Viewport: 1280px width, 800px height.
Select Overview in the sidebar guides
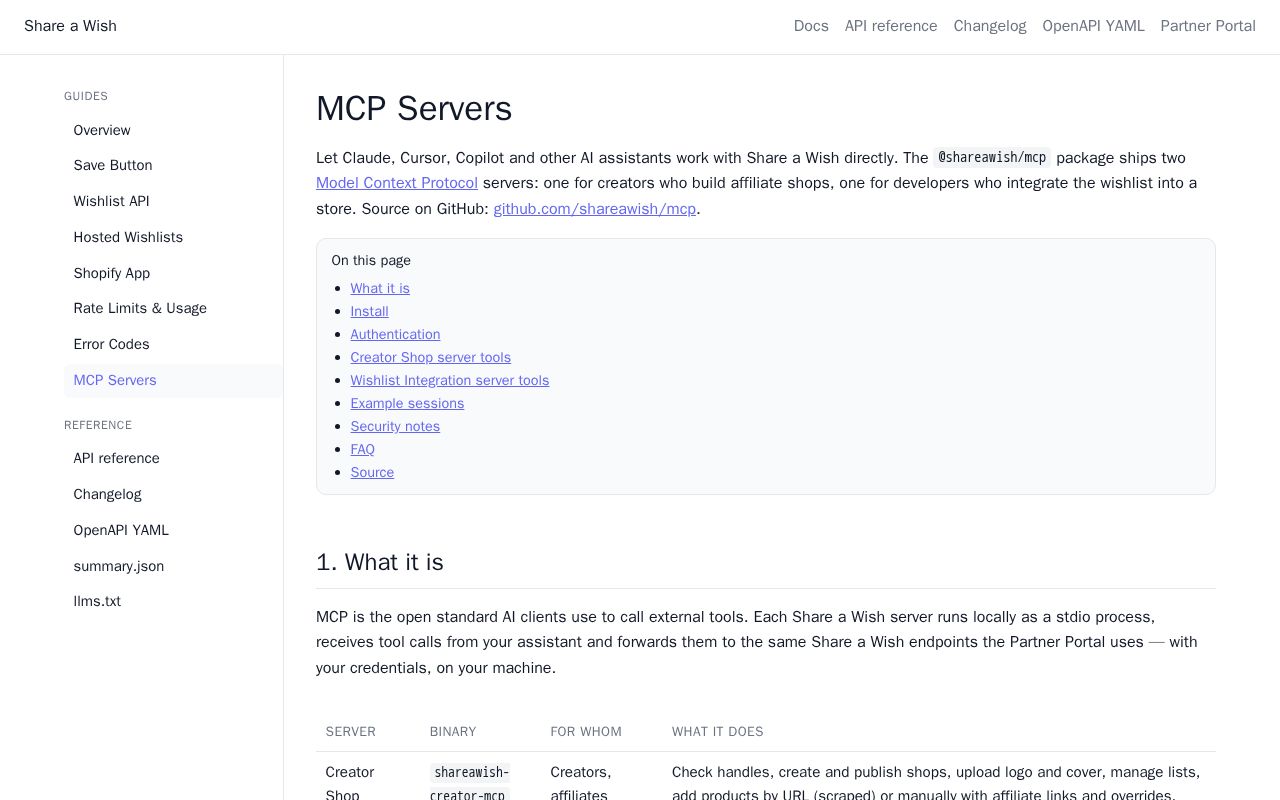click(173, 130)
